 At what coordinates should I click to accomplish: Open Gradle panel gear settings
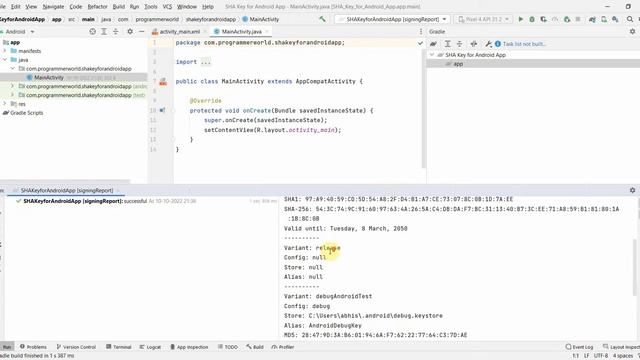632,31
